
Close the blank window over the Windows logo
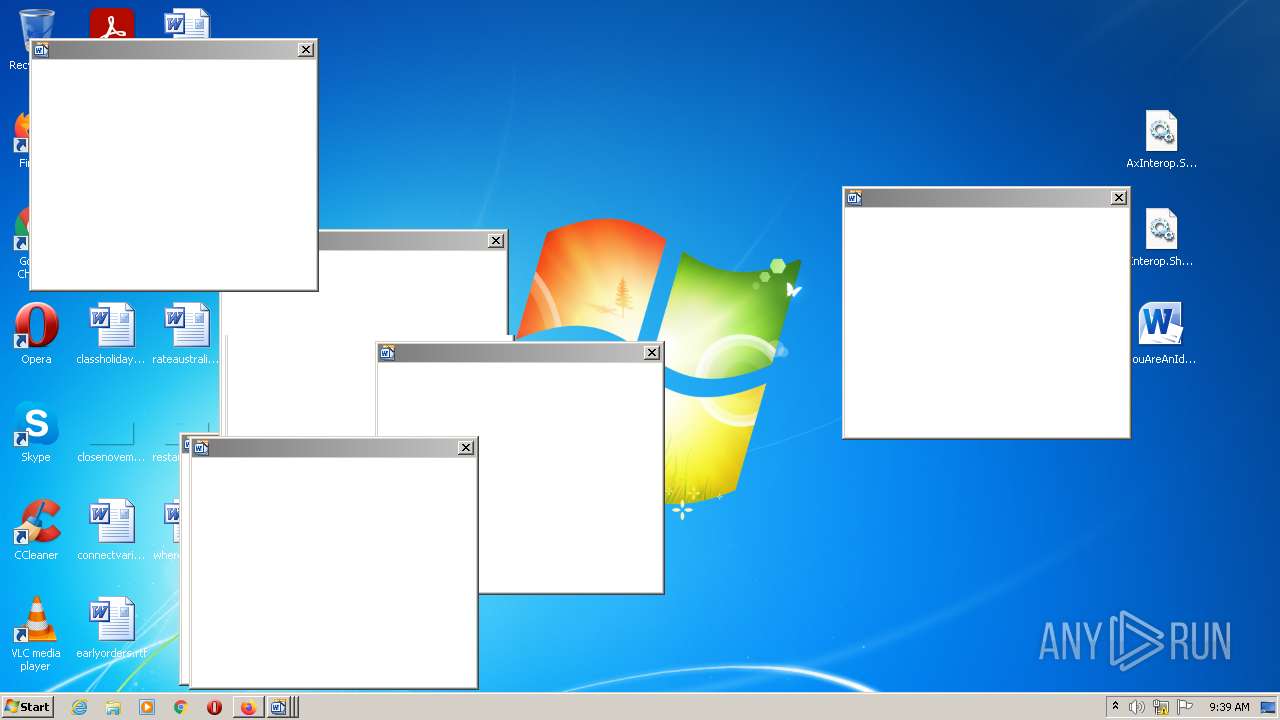coord(652,352)
